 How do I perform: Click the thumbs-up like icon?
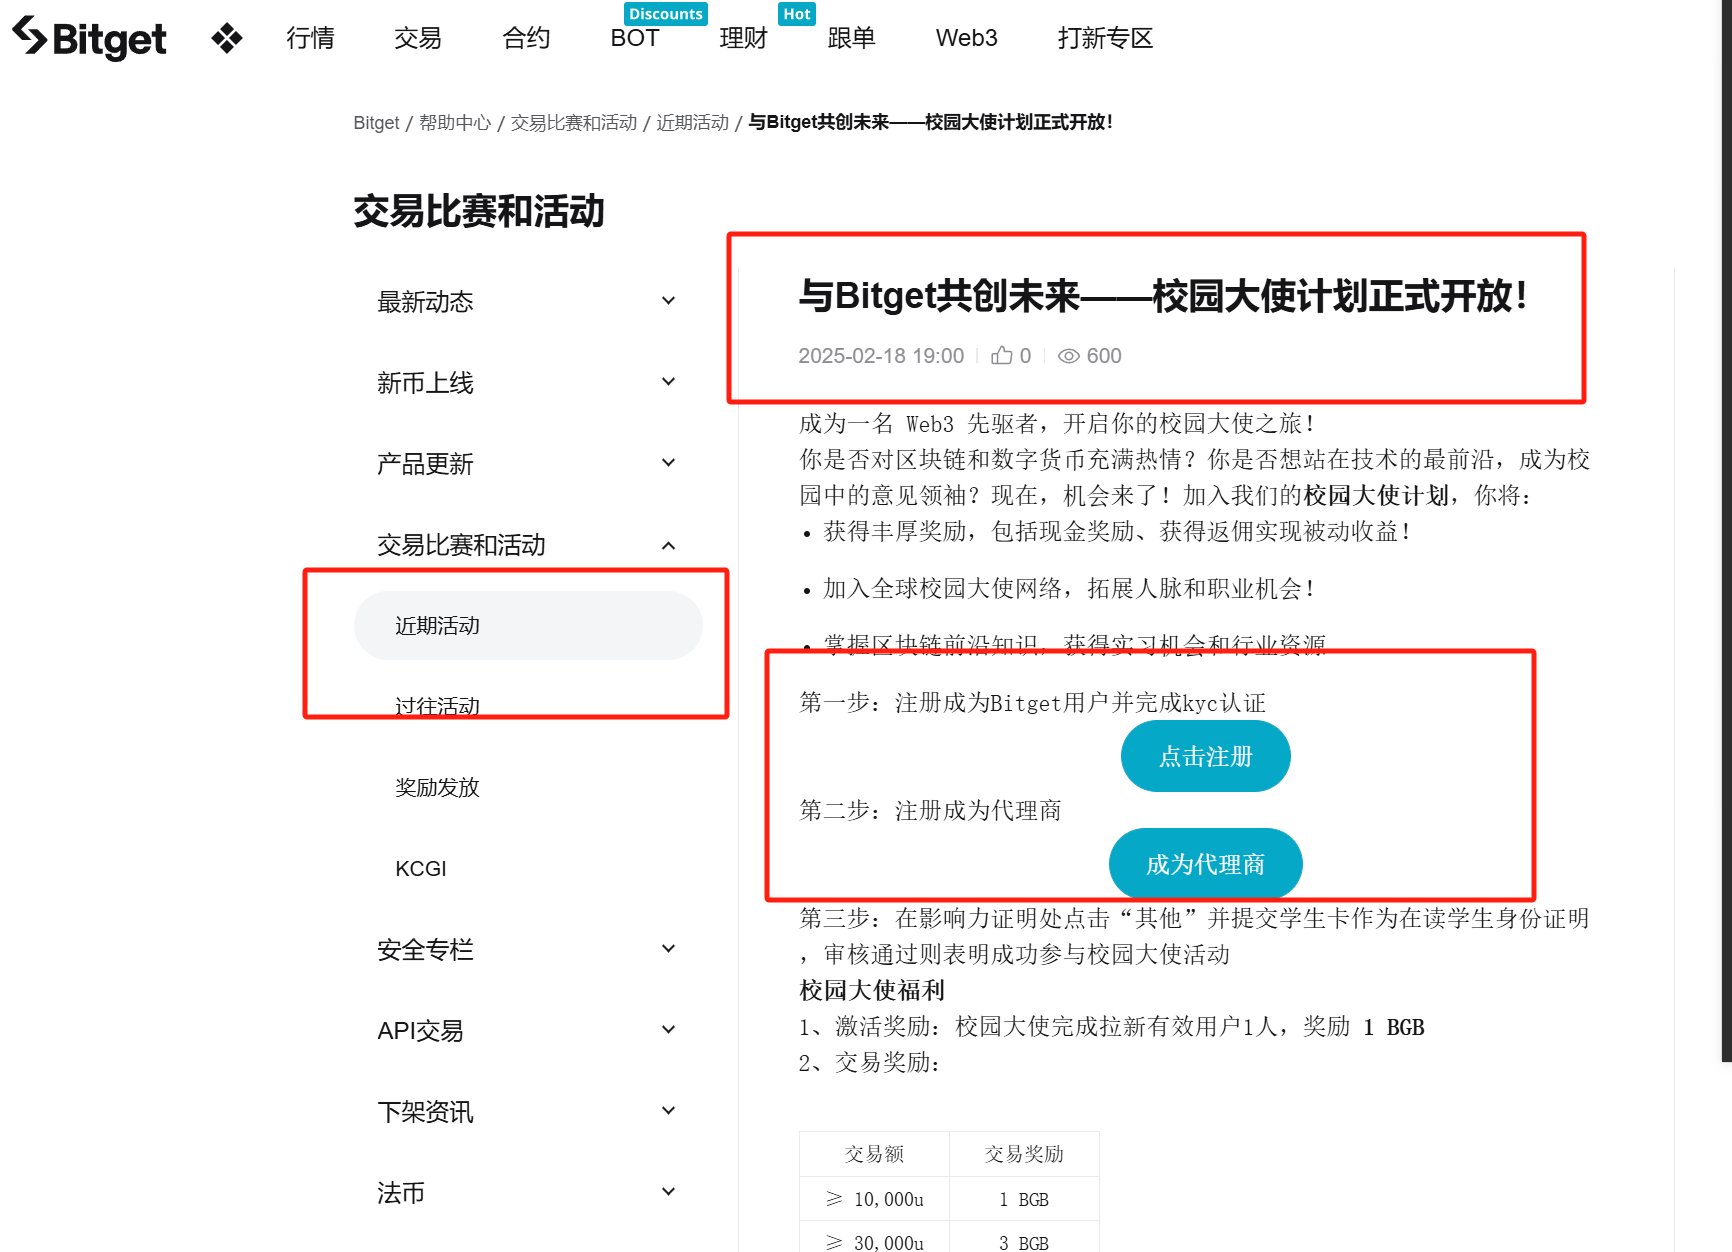pyautogui.click(x=1002, y=356)
